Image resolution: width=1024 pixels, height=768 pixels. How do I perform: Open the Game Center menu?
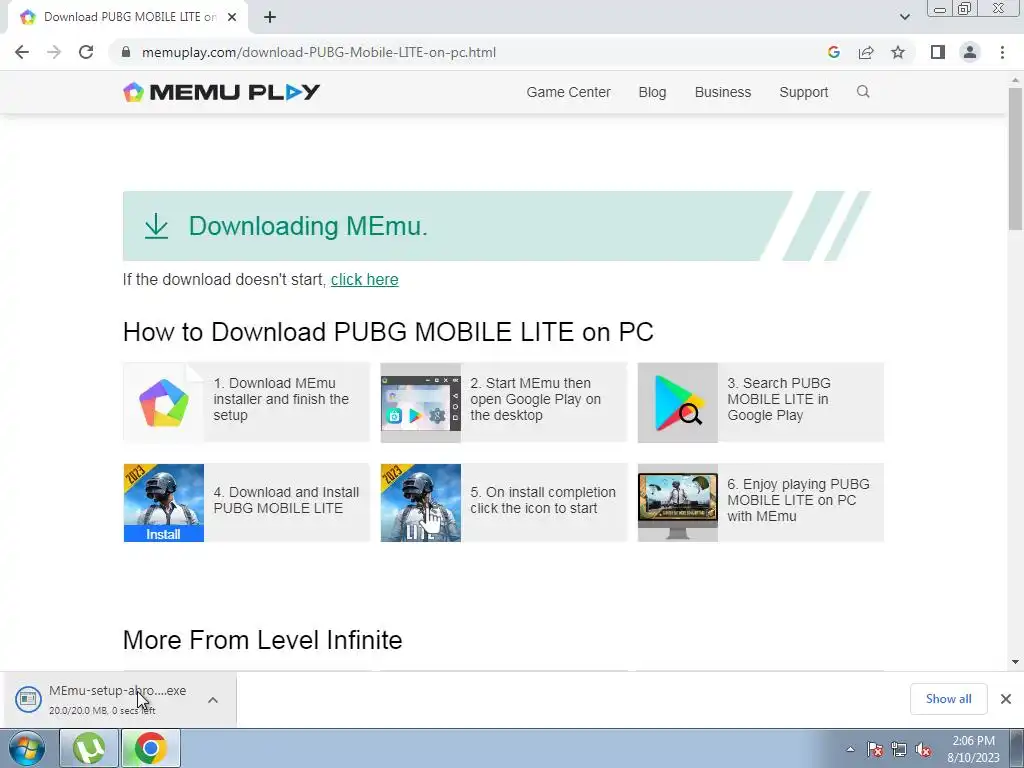(568, 92)
